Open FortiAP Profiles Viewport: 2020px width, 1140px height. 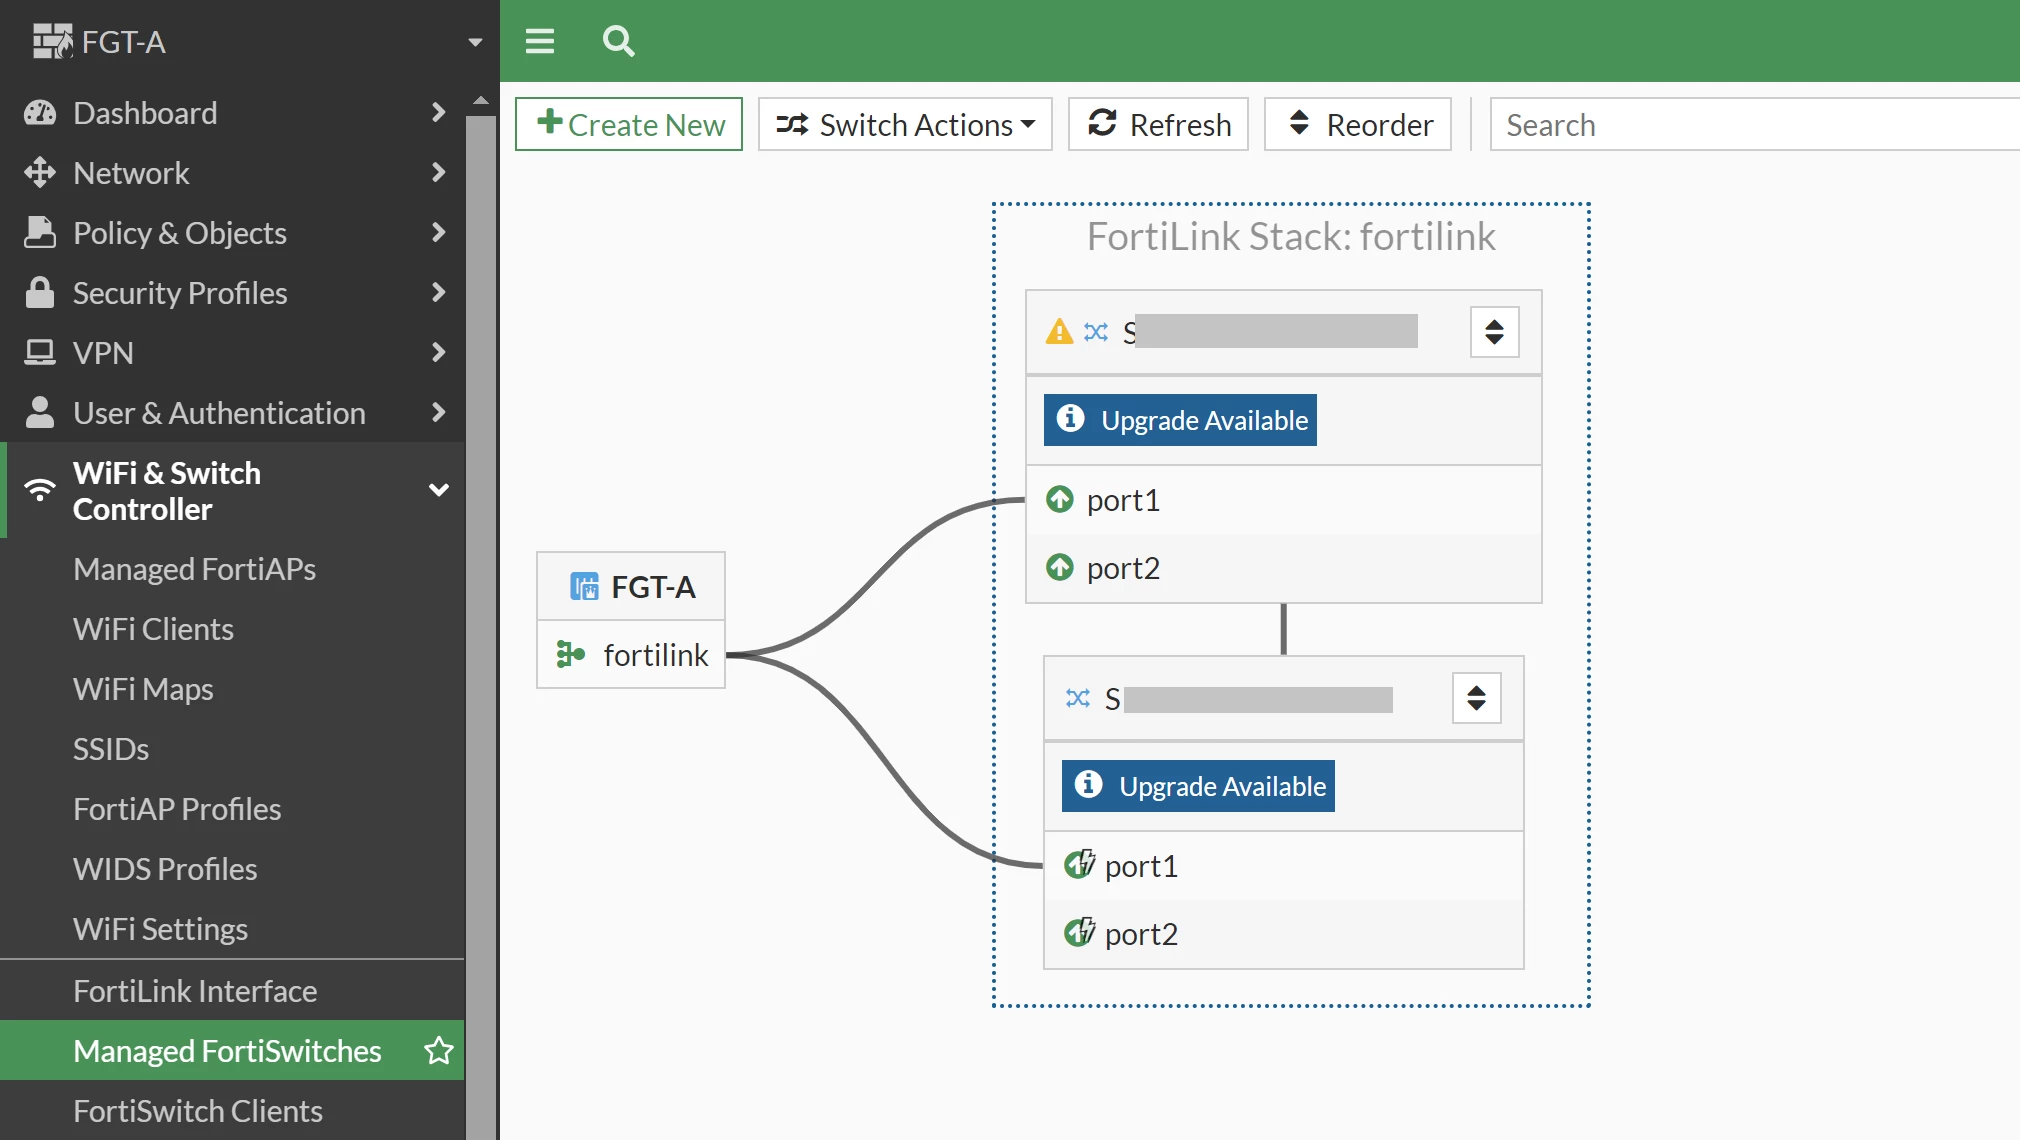177,809
